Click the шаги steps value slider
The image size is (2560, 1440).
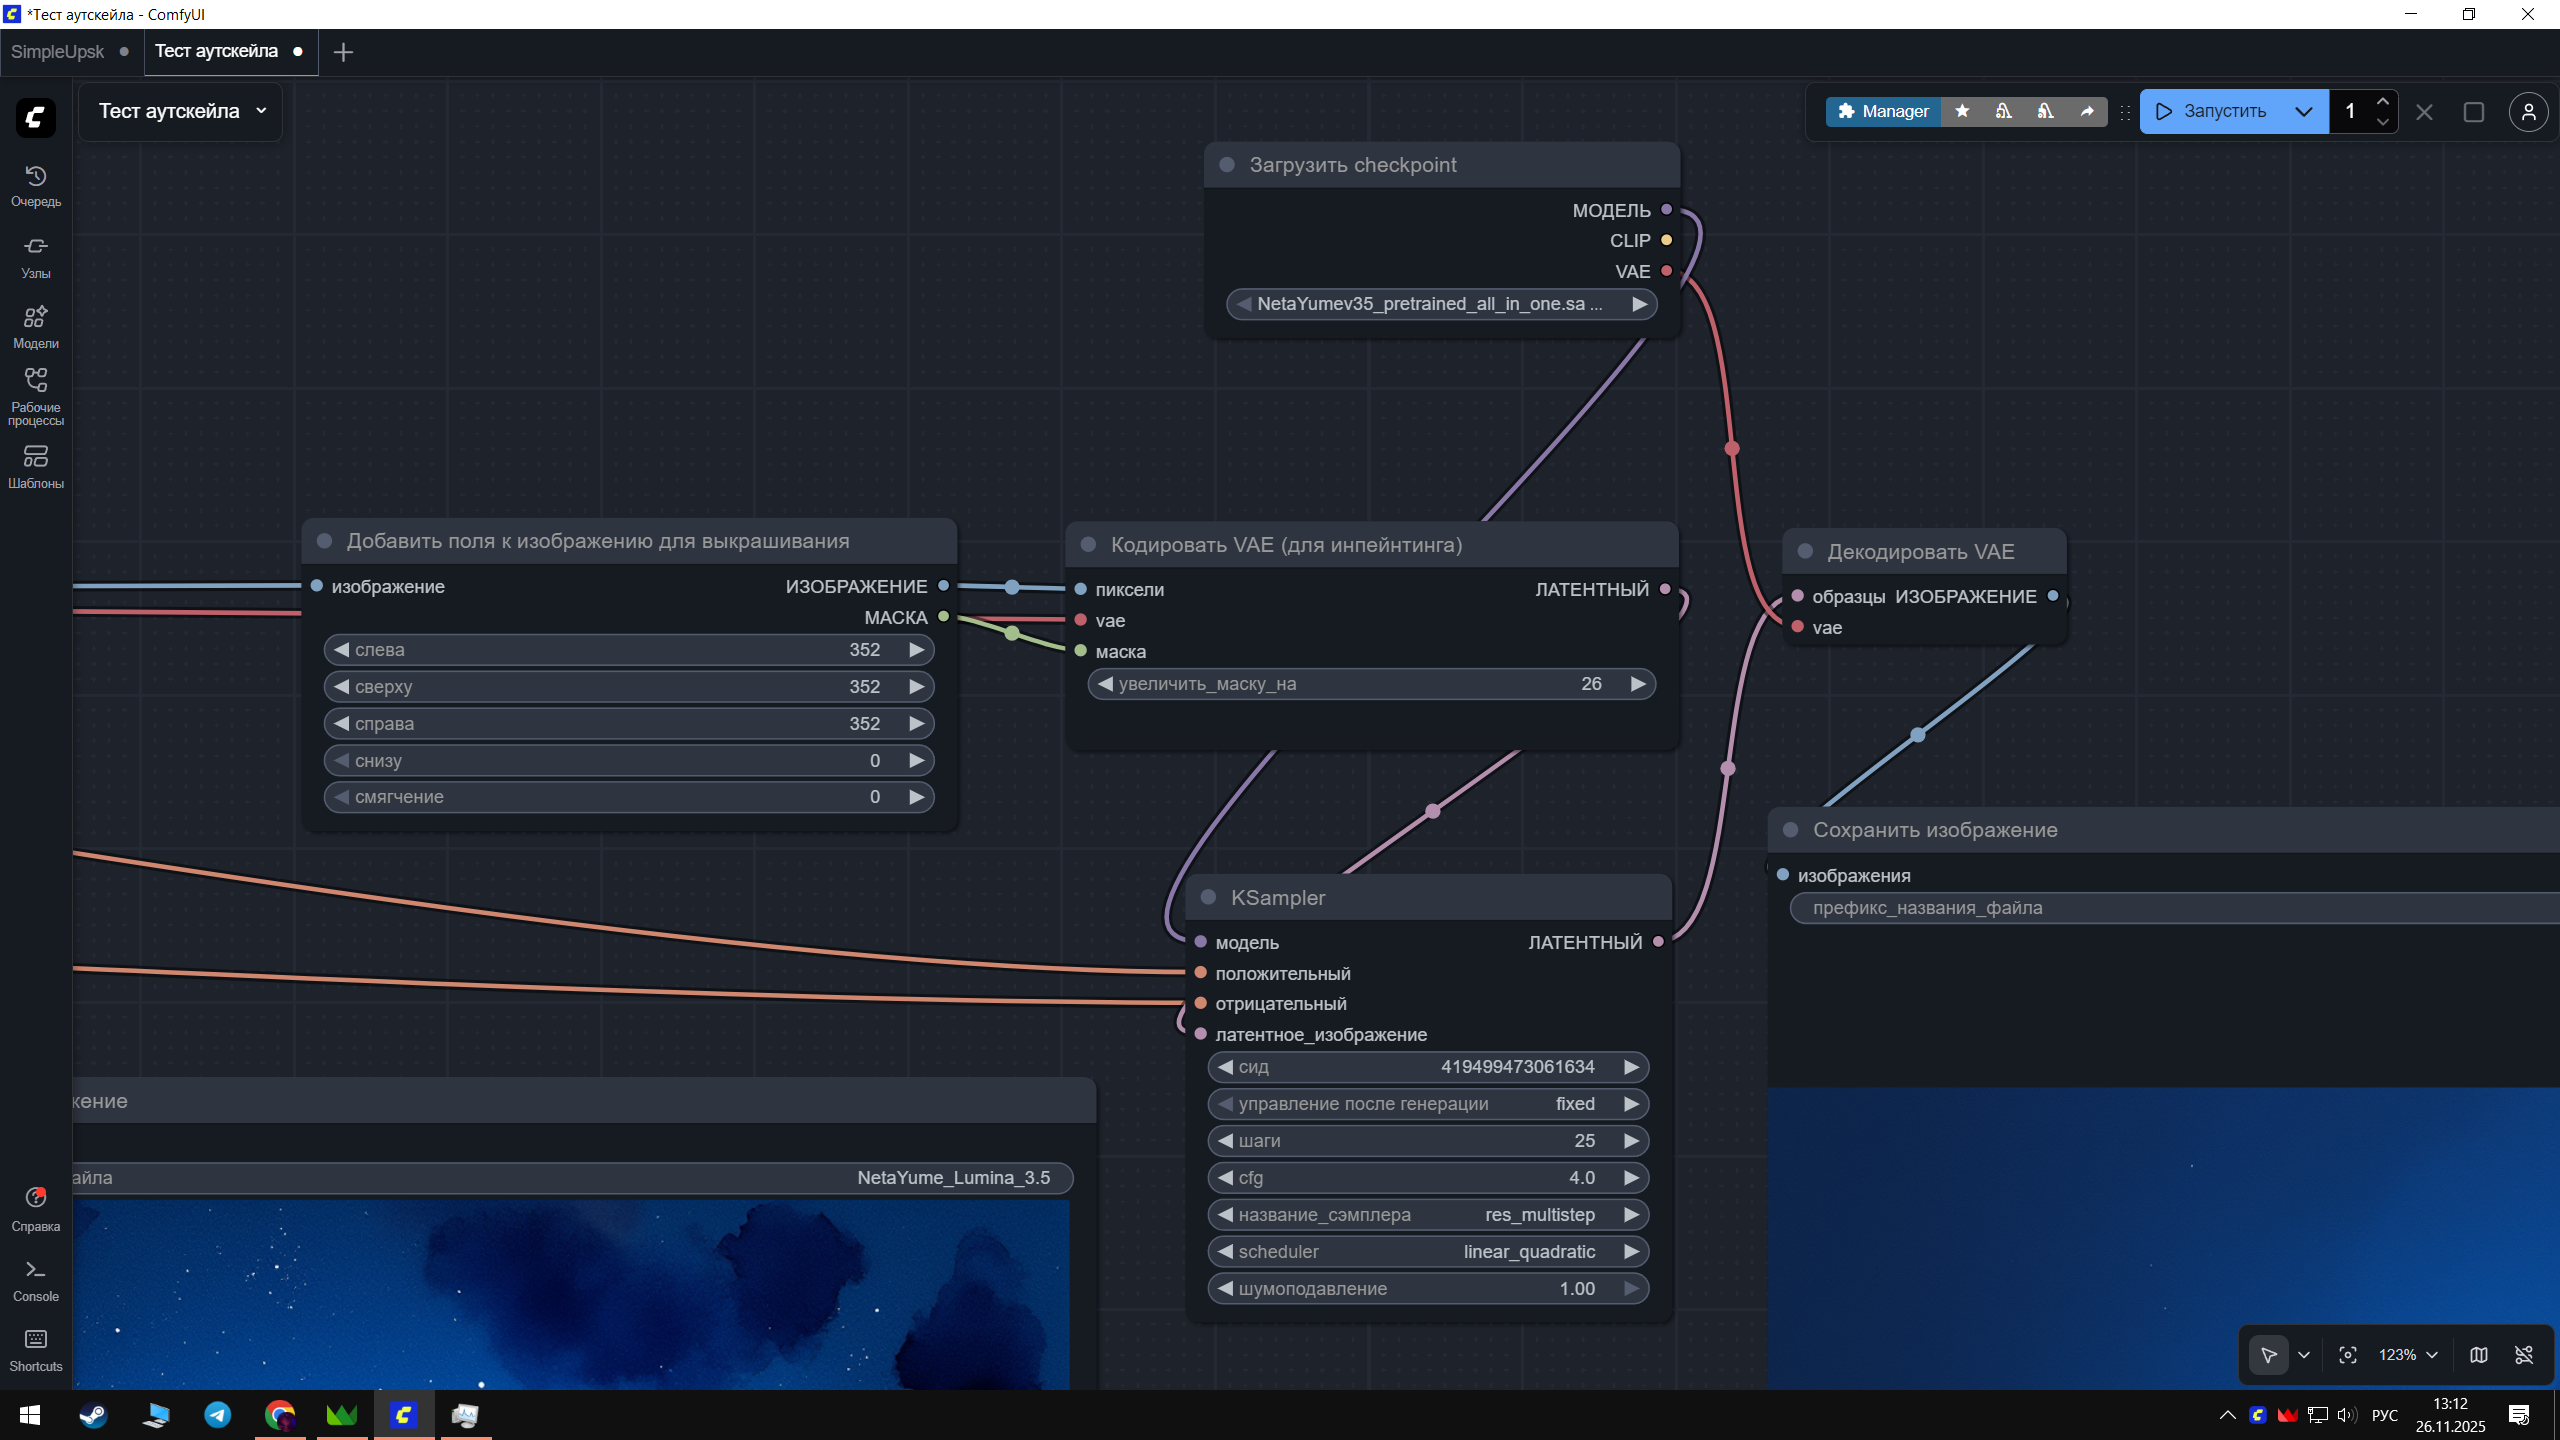pyautogui.click(x=1427, y=1141)
